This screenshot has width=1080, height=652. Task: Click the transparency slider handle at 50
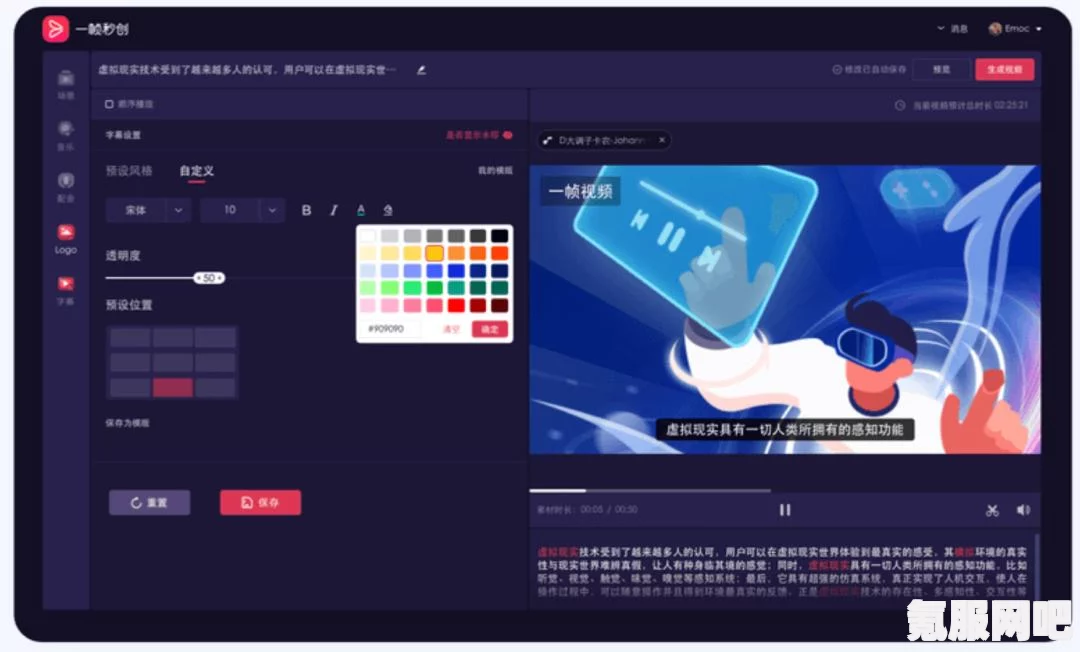(209, 278)
